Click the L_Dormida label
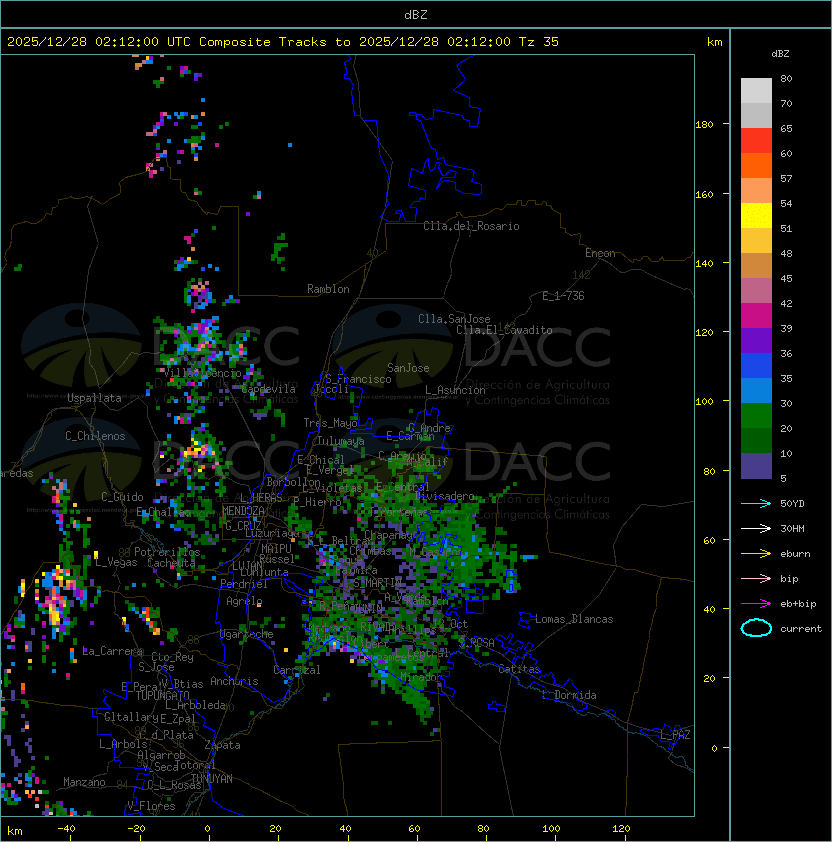The height and width of the screenshot is (842, 832). pyautogui.click(x=569, y=695)
